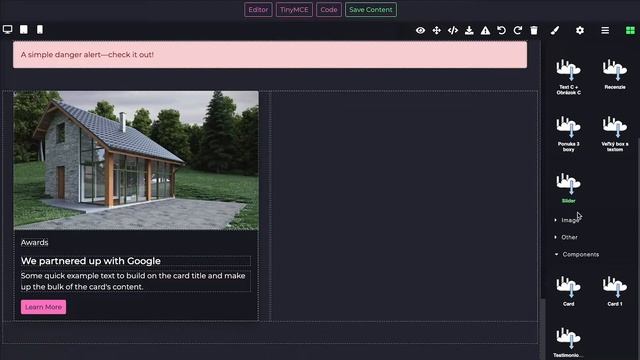Switch to desktop device preview
The width and height of the screenshot is (640, 360).
pyautogui.click(x=7, y=29)
